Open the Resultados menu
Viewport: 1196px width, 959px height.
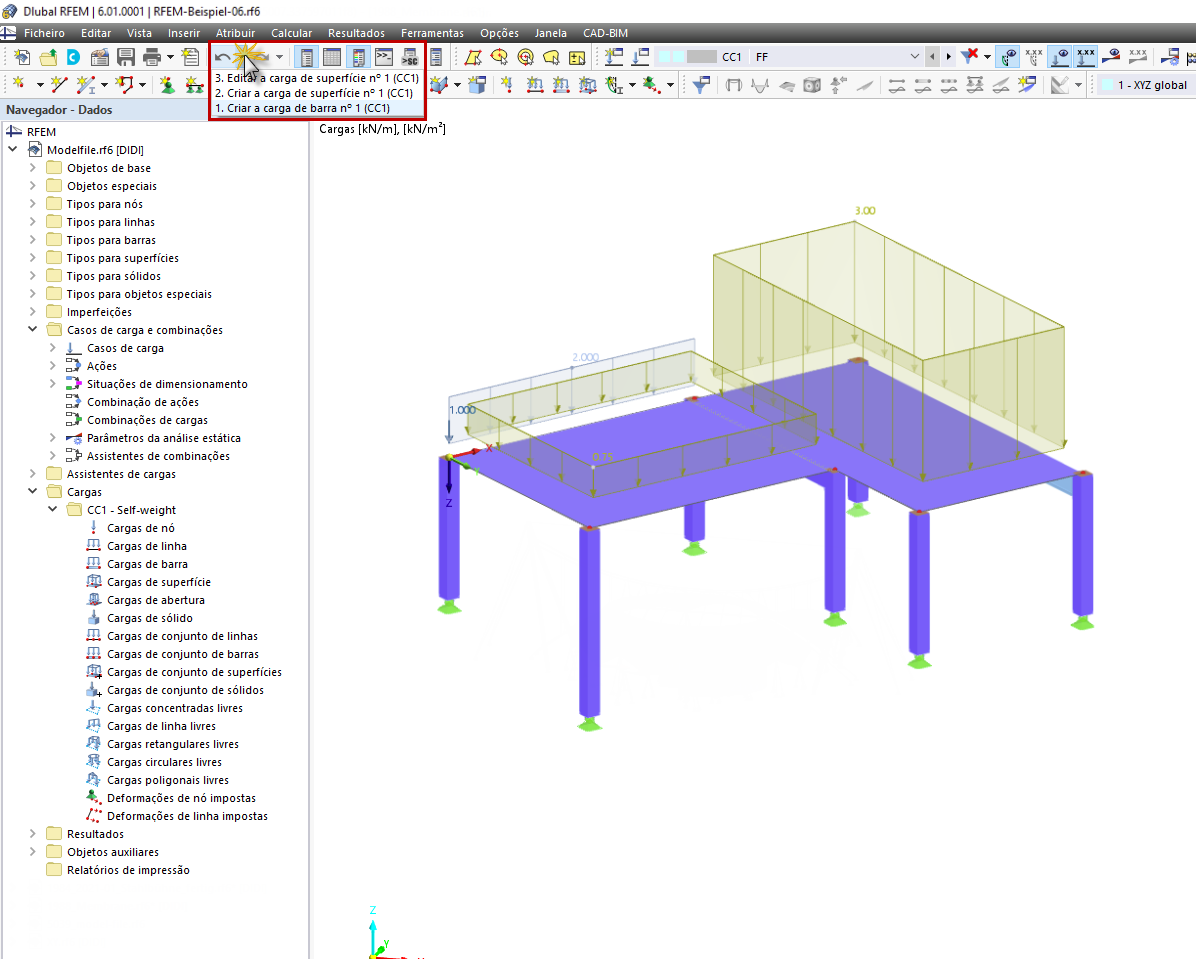(356, 33)
